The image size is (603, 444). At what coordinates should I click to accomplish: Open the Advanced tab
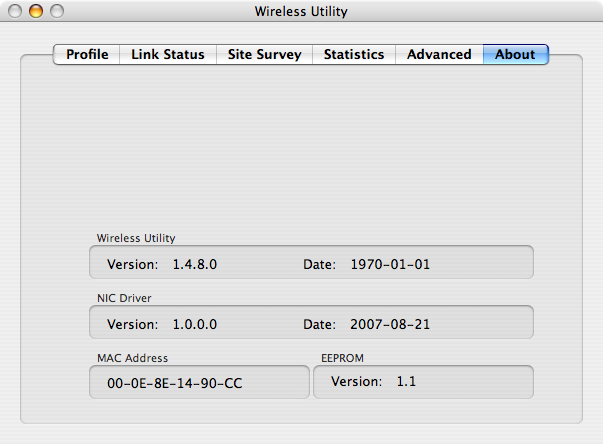[x=439, y=55]
